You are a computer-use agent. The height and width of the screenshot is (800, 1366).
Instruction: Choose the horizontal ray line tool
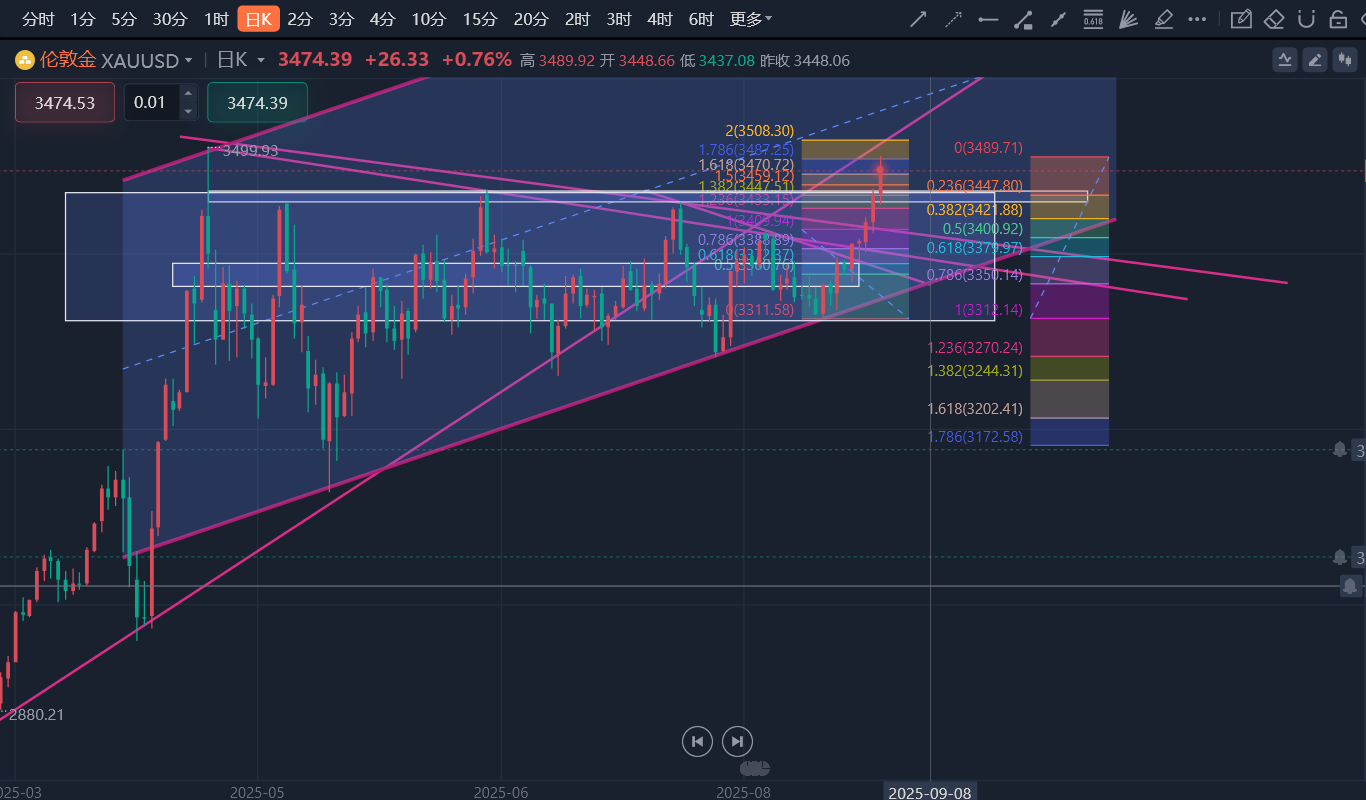(988, 19)
